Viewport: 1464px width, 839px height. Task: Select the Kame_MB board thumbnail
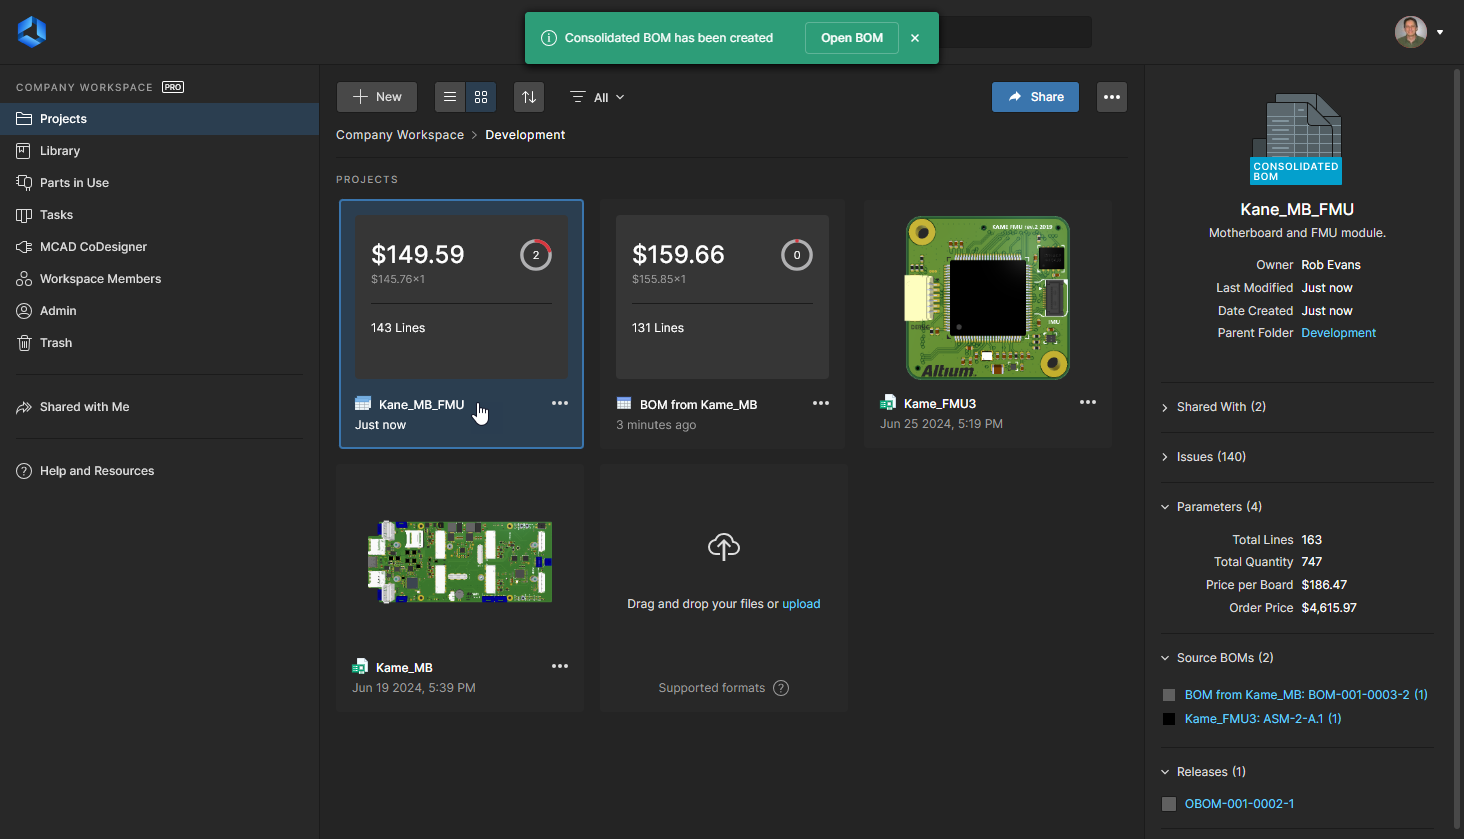click(460, 561)
